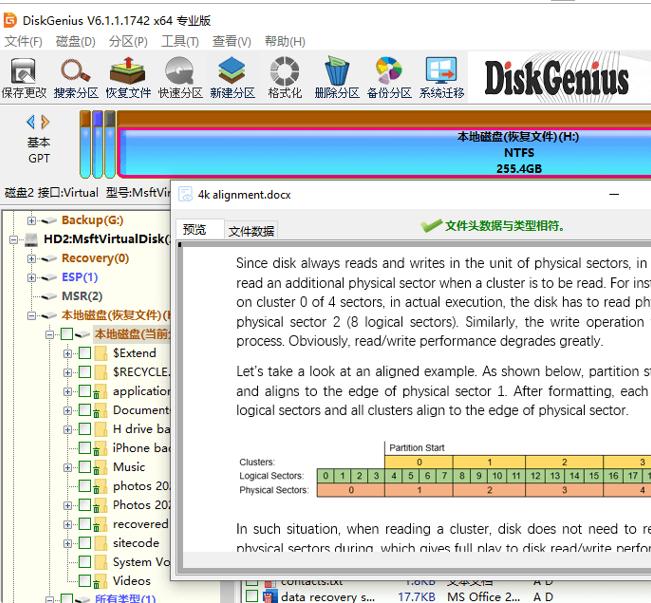
Task: Open the 快速分区 quick partition tool
Action: [x=180, y=78]
